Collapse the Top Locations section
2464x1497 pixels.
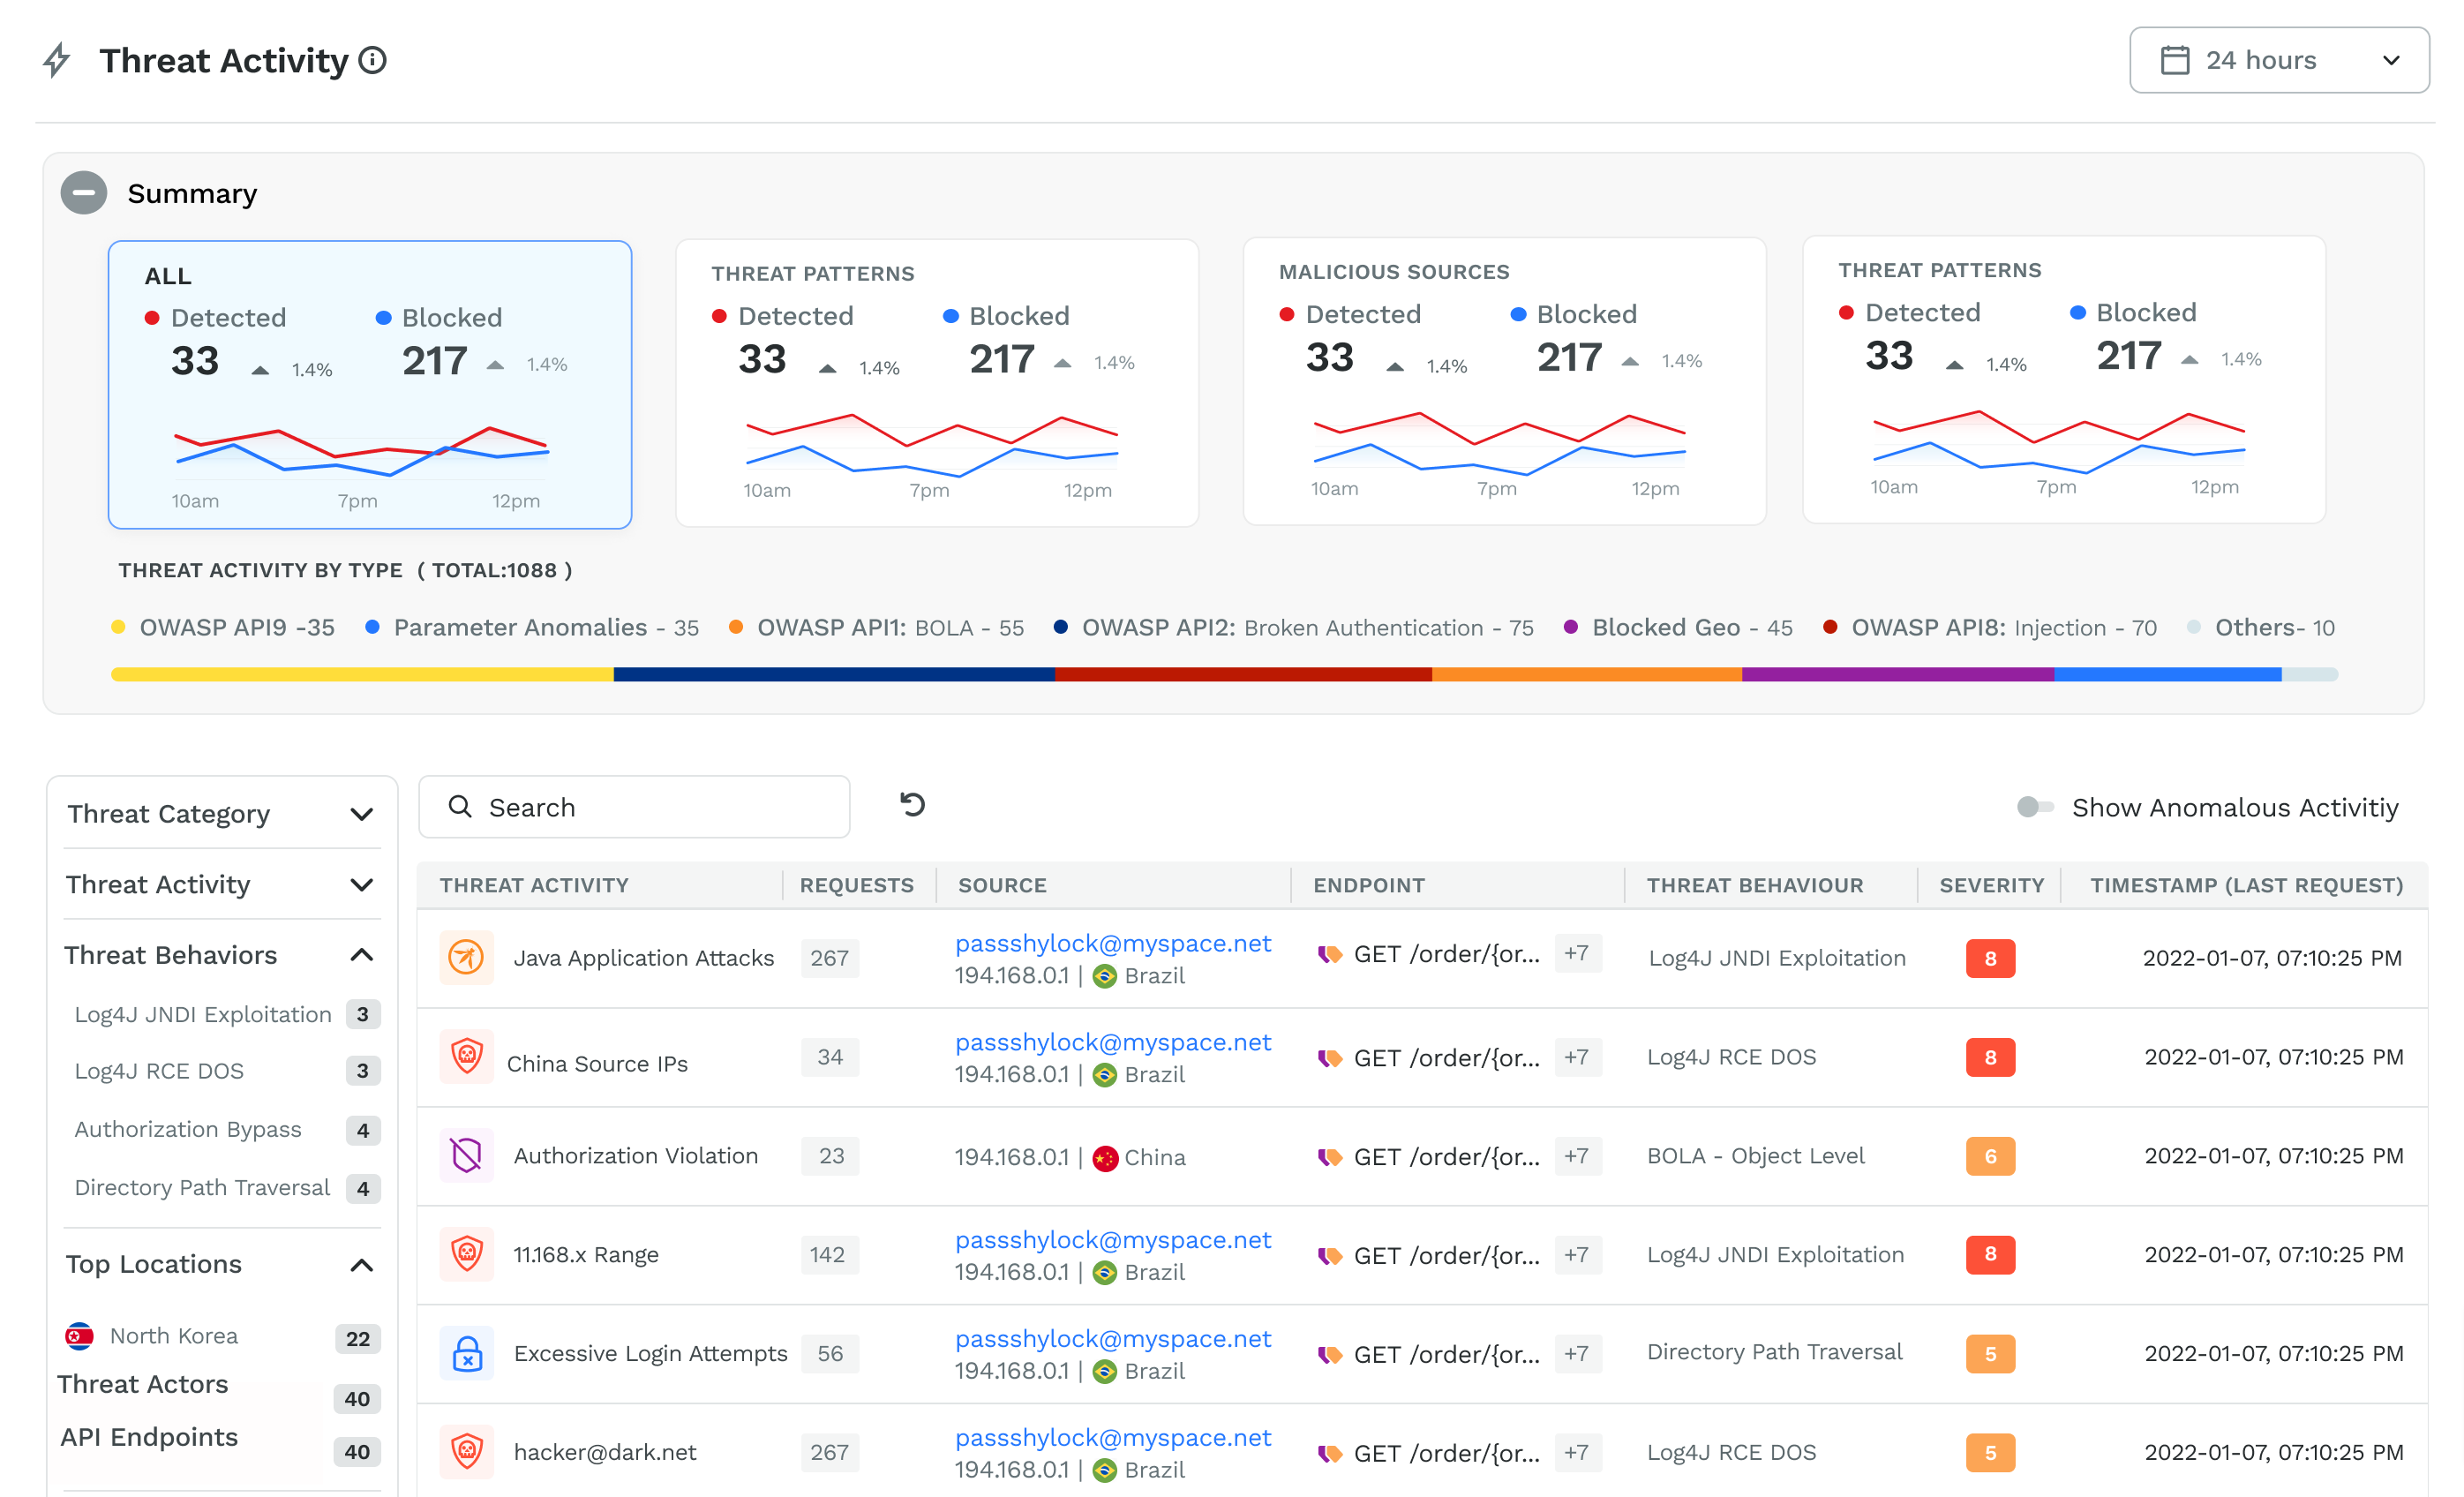361,1265
